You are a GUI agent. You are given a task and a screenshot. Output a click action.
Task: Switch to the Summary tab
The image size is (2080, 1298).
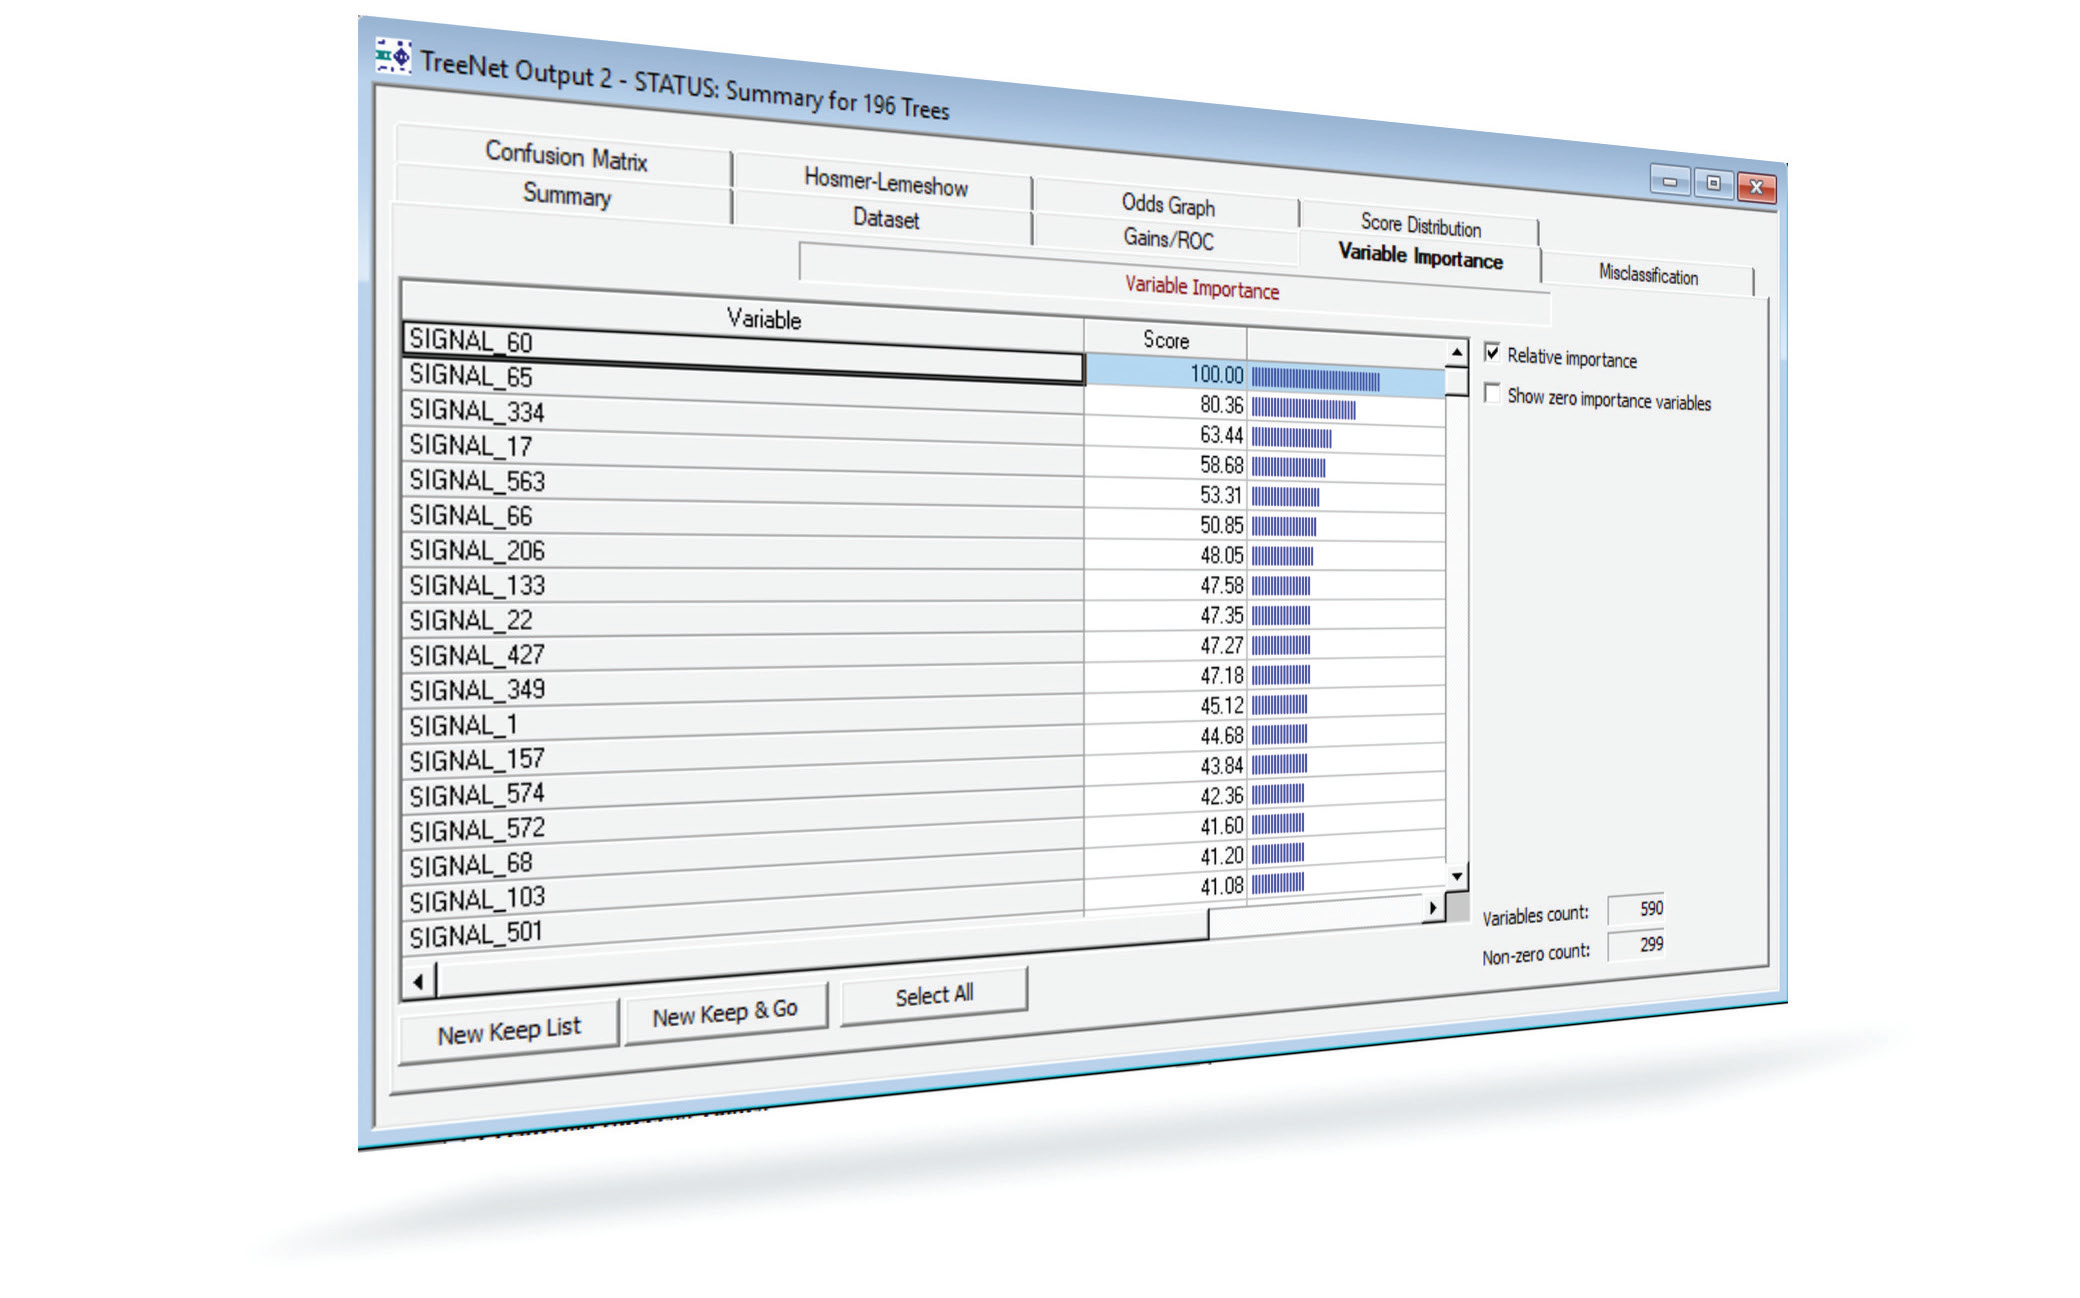(566, 194)
